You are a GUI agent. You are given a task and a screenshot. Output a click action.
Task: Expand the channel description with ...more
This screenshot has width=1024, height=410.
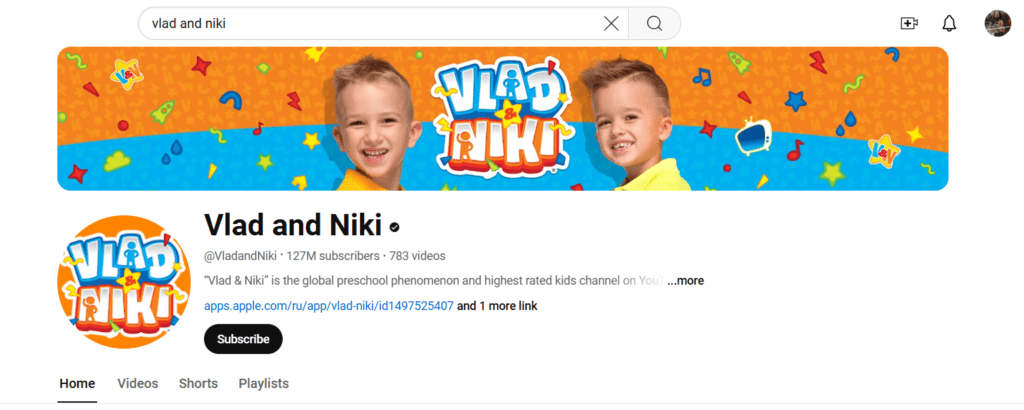(685, 281)
